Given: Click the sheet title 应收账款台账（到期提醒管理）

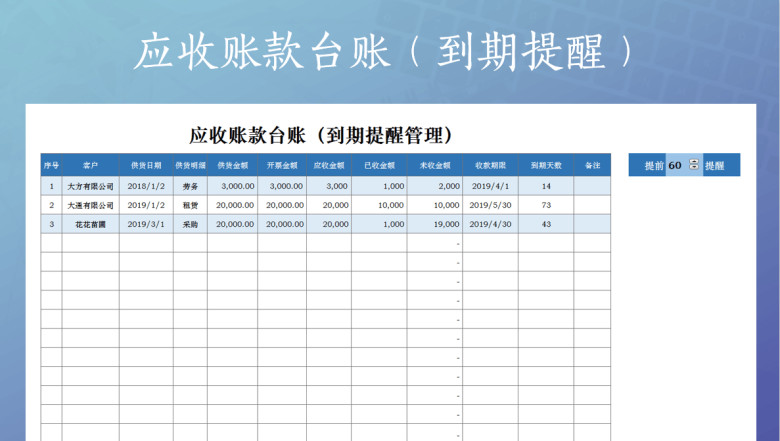Looking at the screenshot, I should tap(321, 135).
